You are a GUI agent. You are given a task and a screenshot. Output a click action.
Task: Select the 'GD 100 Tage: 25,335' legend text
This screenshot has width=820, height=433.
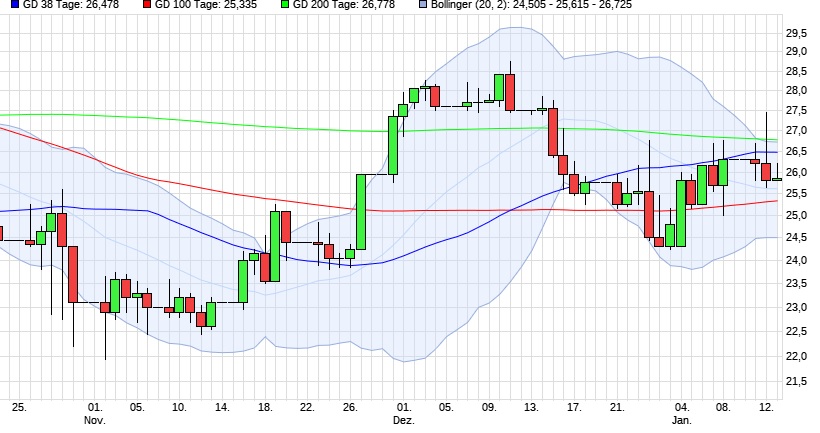pyautogui.click(x=207, y=5)
